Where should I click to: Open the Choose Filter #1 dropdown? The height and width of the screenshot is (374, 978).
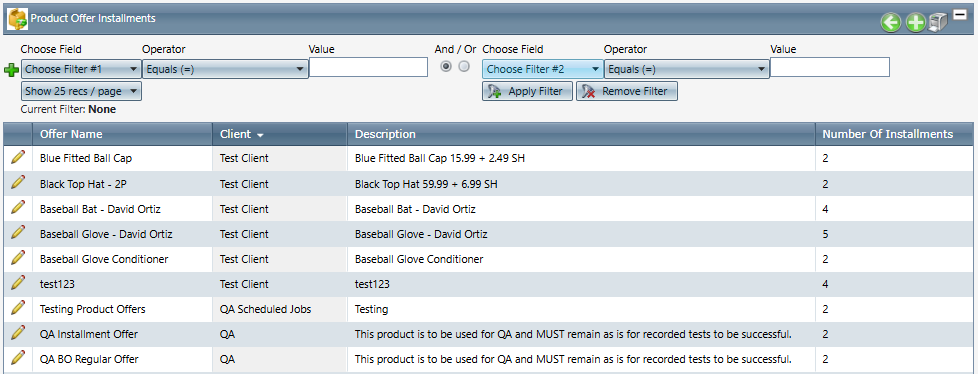81,69
